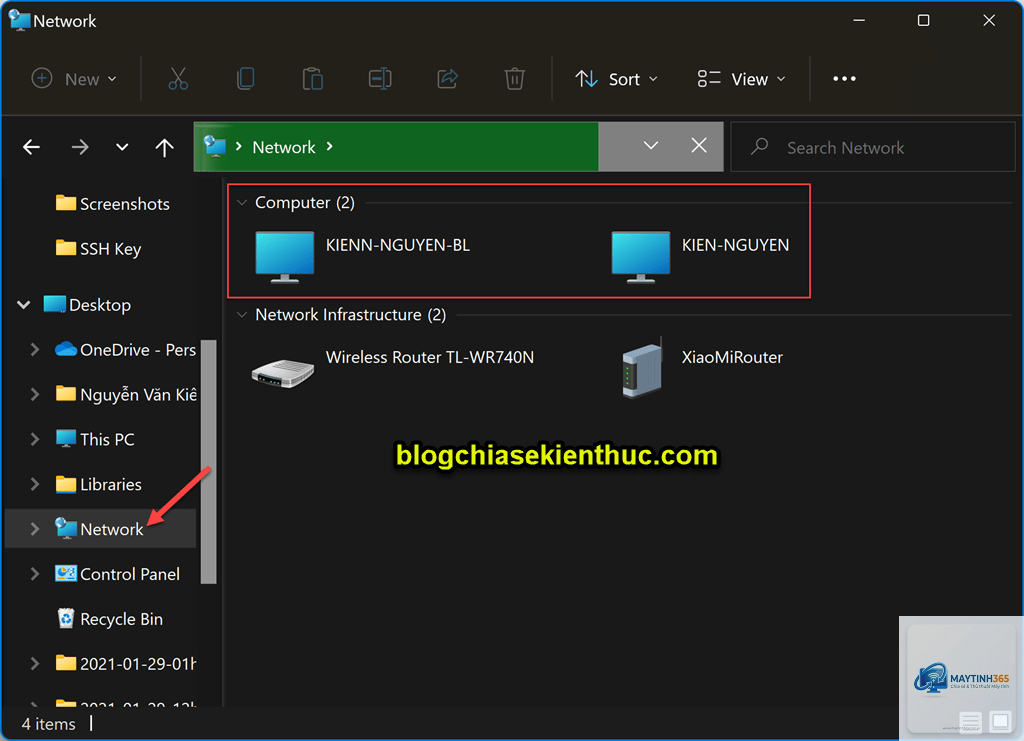Select OneDrive - Pers in sidebar

pyautogui.click(x=125, y=350)
